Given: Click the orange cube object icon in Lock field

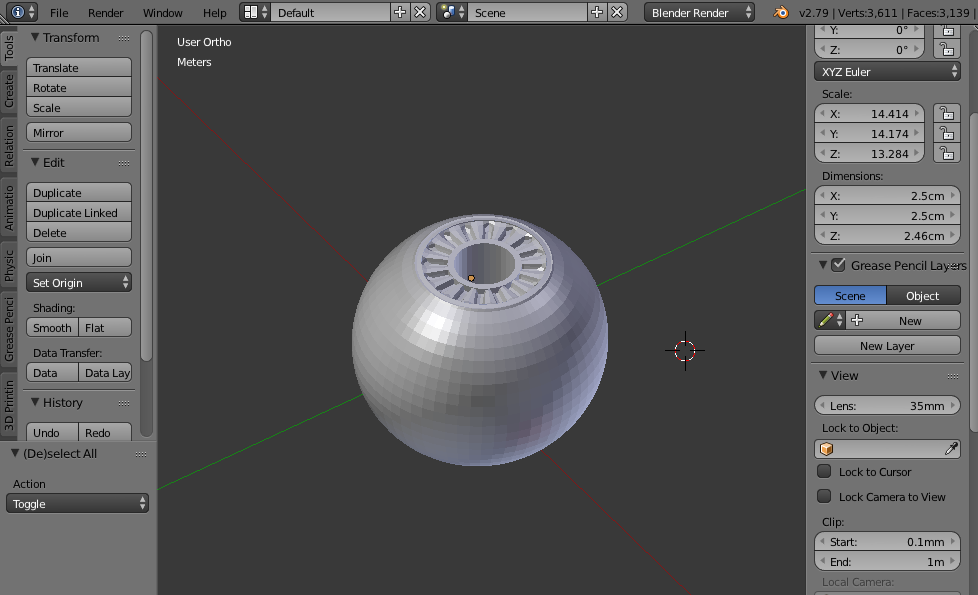Looking at the screenshot, I should click(825, 448).
